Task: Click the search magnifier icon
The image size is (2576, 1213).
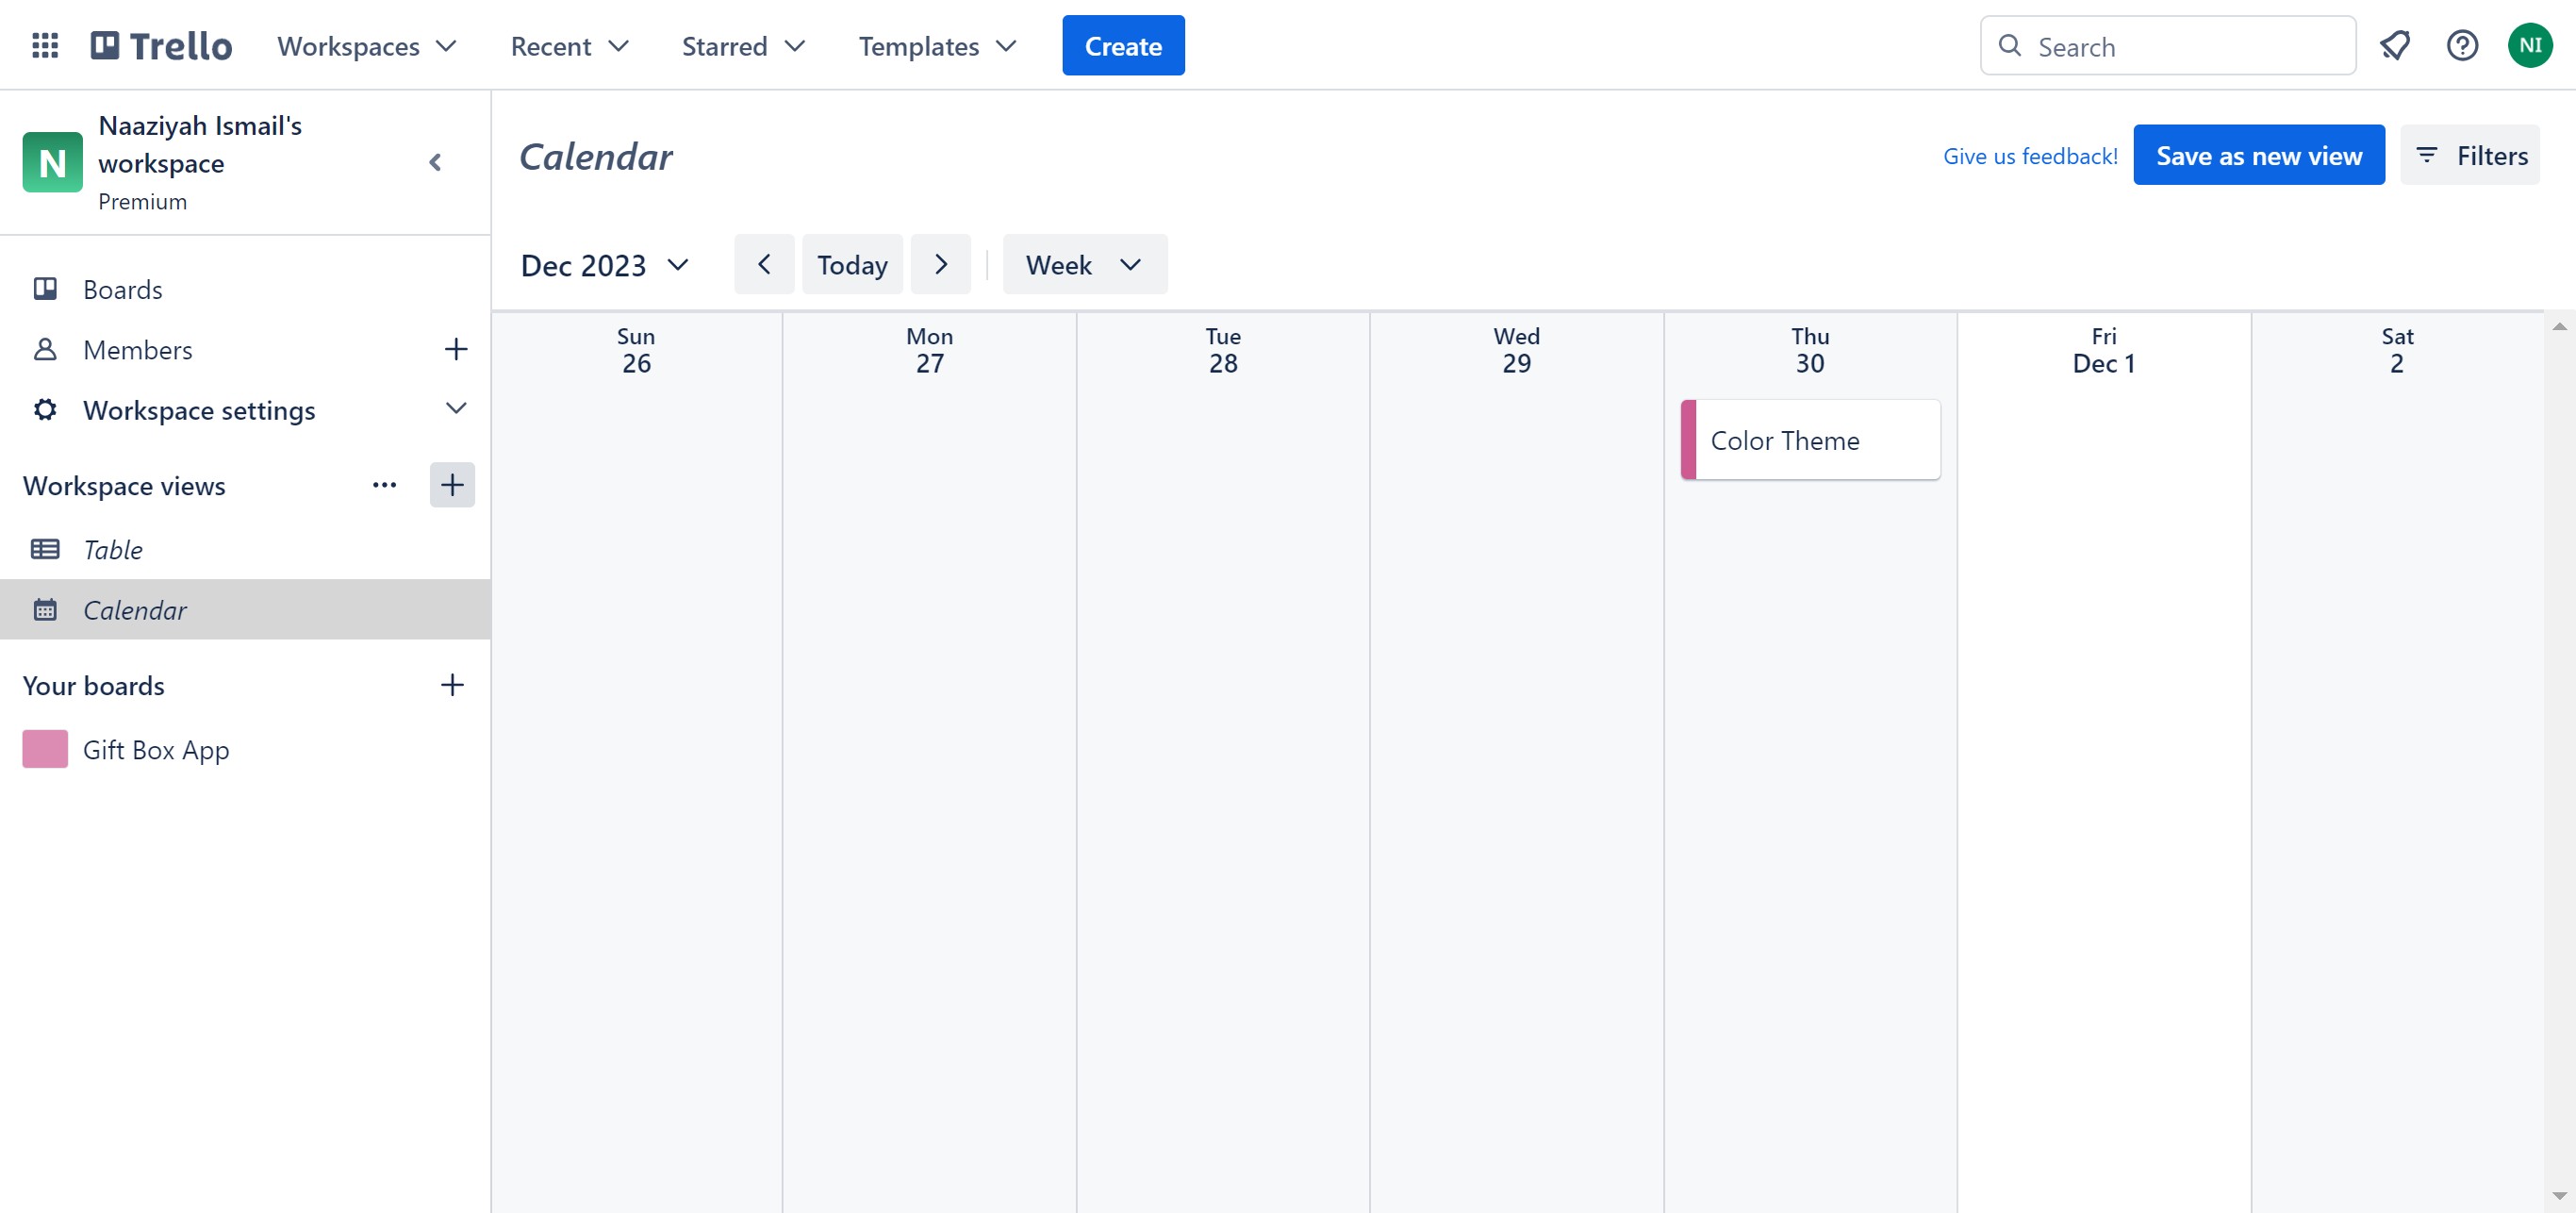Action: [2010, 46]
